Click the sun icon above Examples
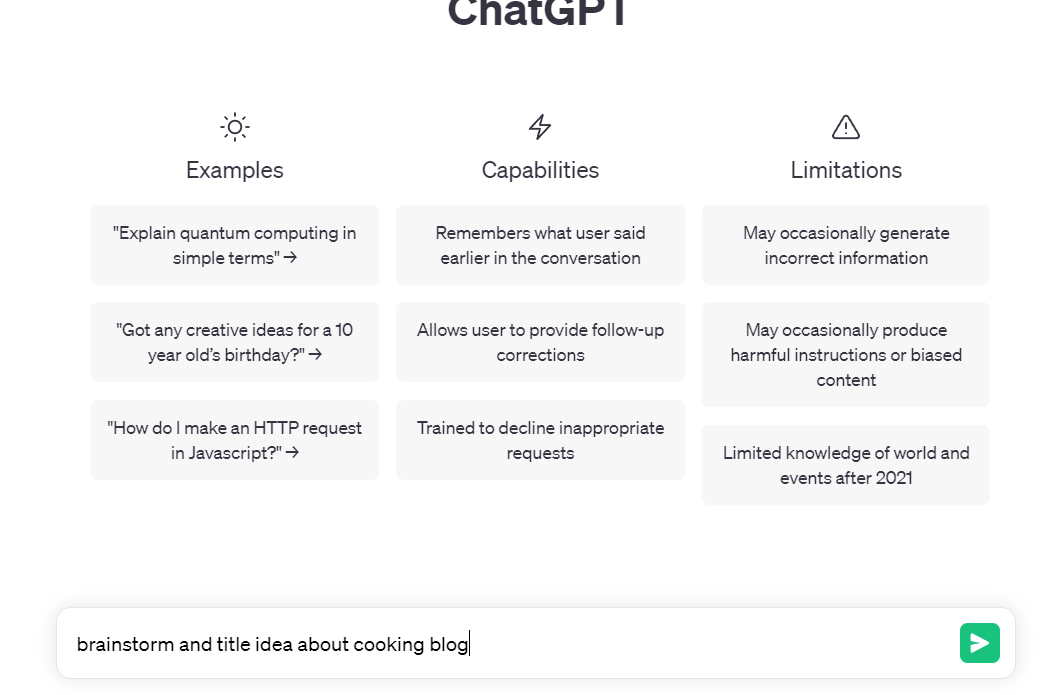Viewport: 1040px width, 695px height. coord(234,127)
